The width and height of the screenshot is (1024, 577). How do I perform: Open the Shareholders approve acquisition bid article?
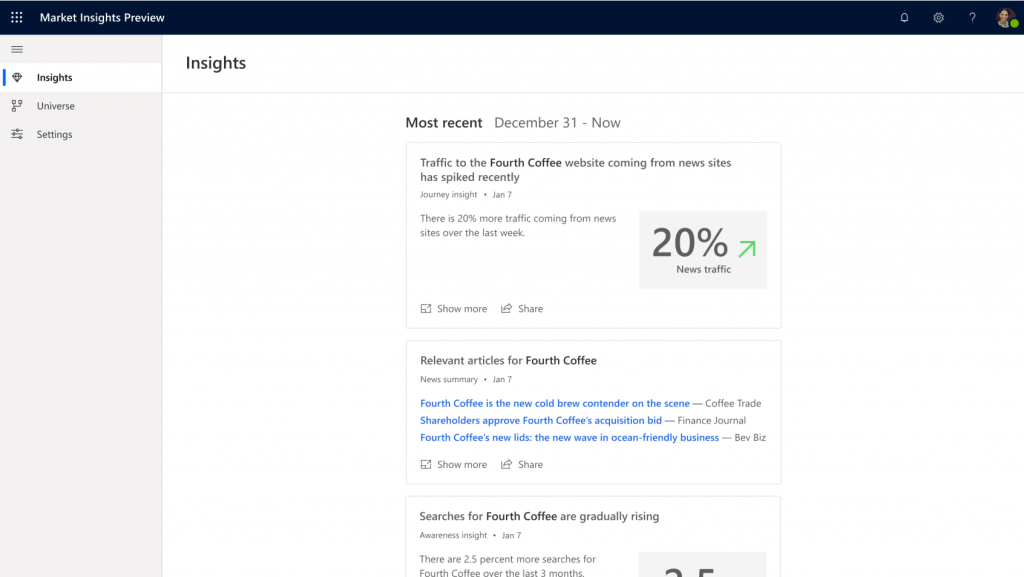[540, 421]
